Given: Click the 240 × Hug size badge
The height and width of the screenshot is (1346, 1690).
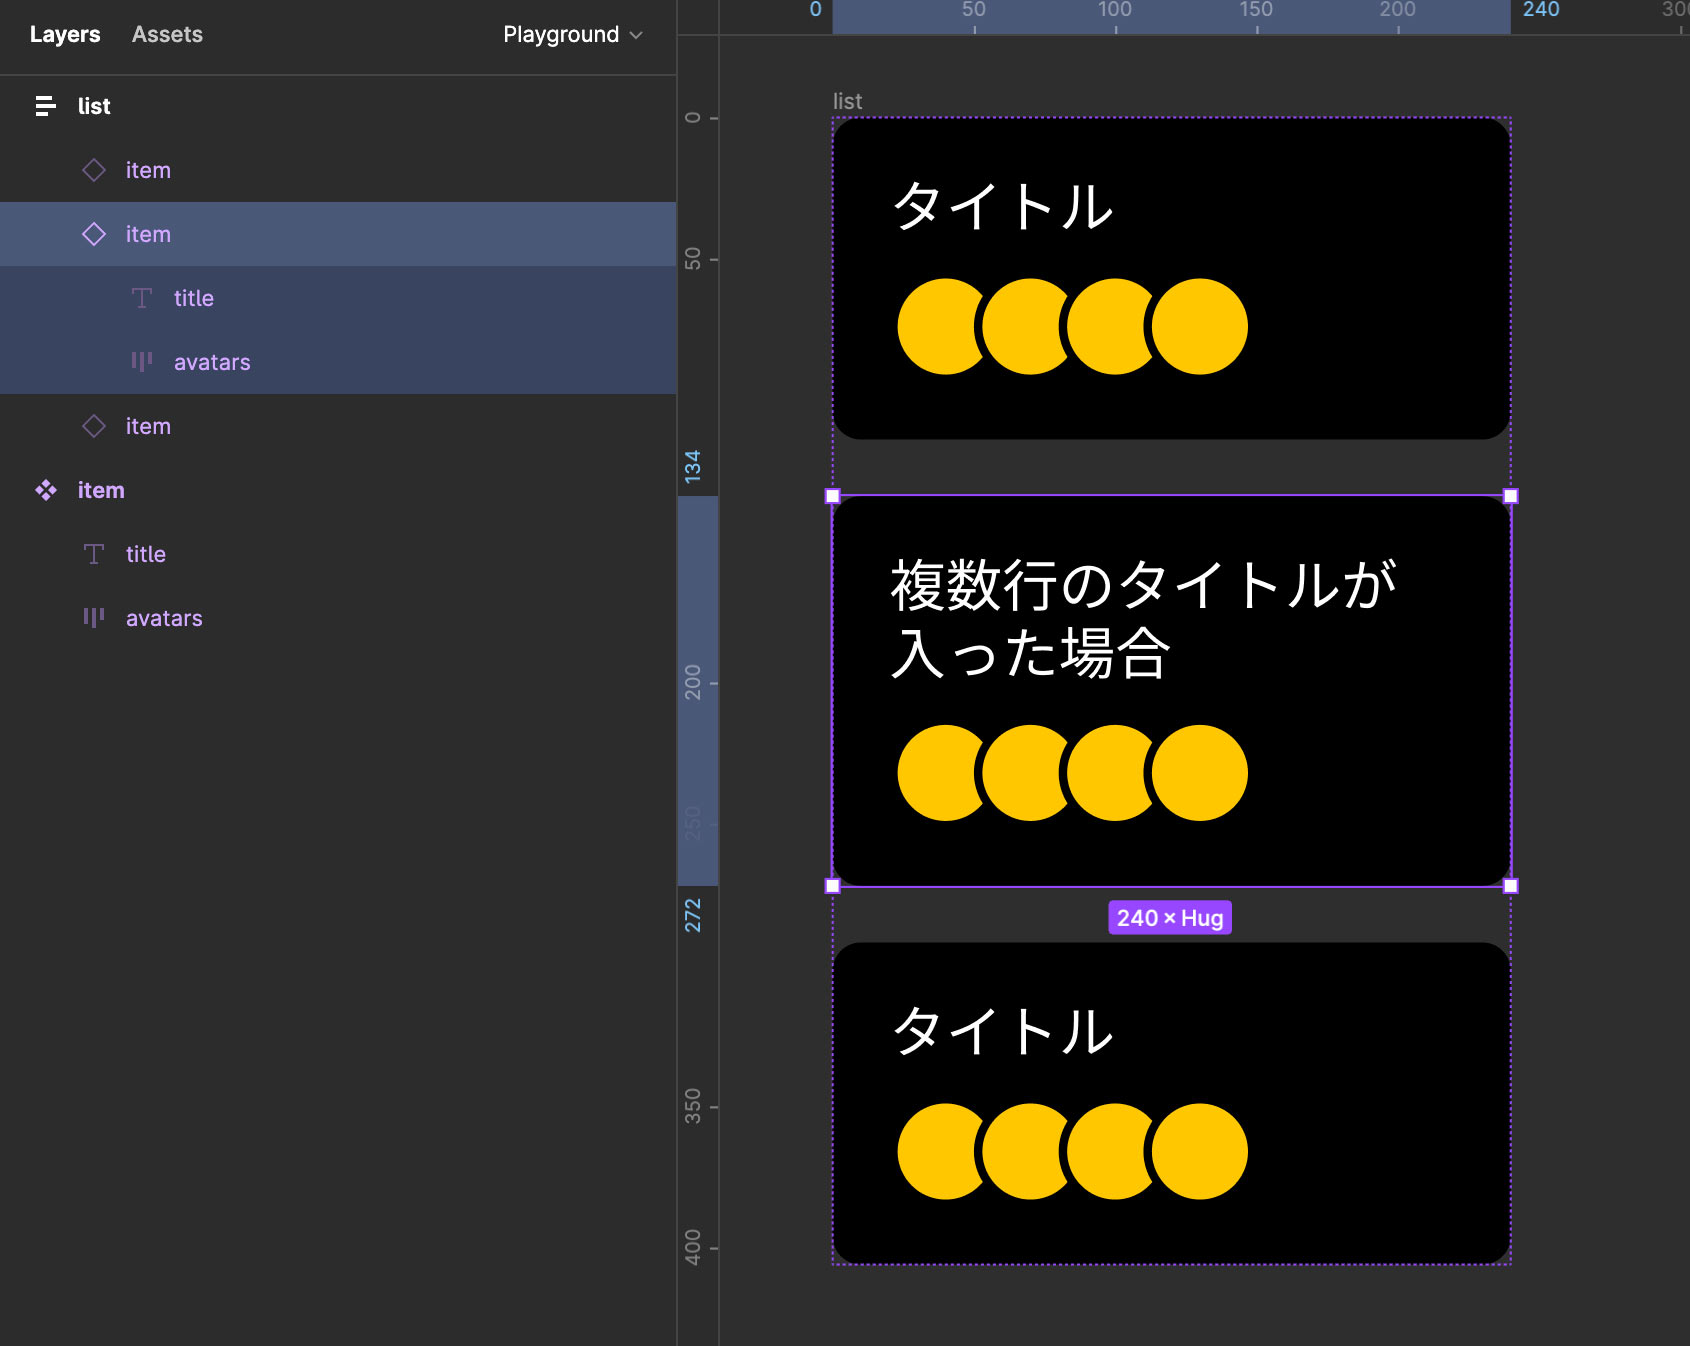Looking at the screenshot, I should point(1170,918).
